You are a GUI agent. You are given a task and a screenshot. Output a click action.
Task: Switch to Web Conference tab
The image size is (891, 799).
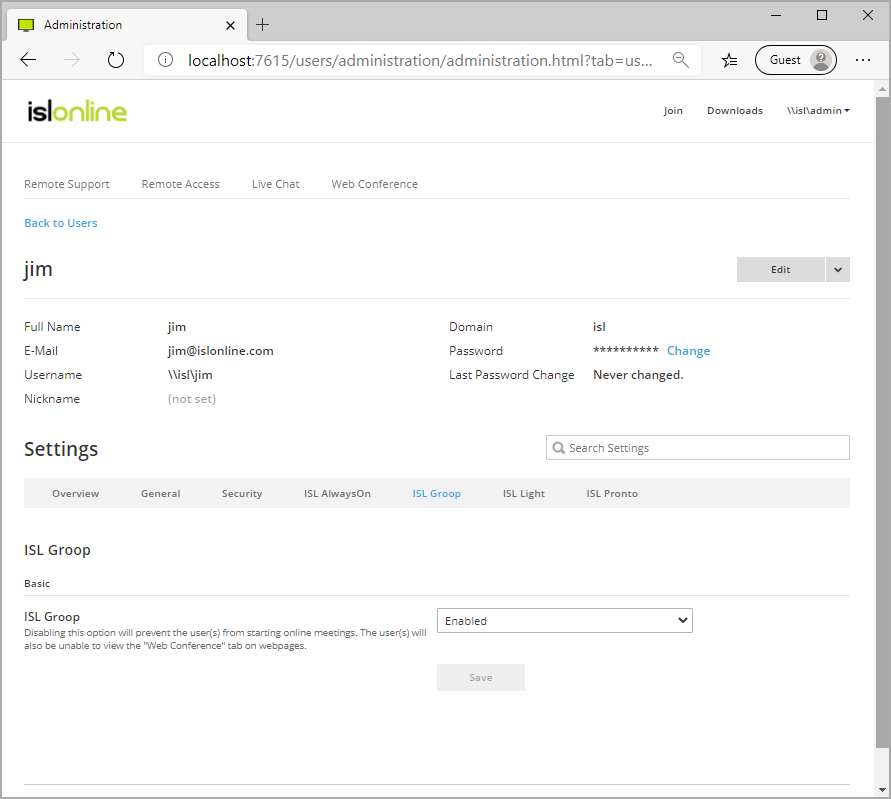point(374,184)
